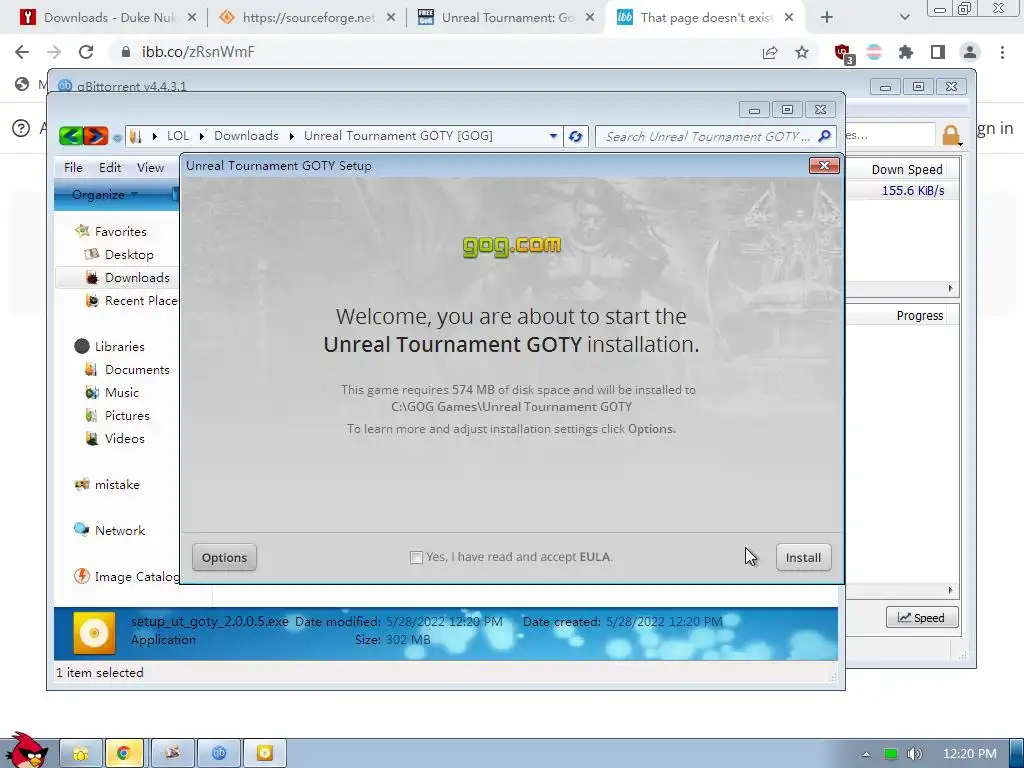Select Image Catalog in navigation pane
1024x768 pixels.
coord(136,577)
